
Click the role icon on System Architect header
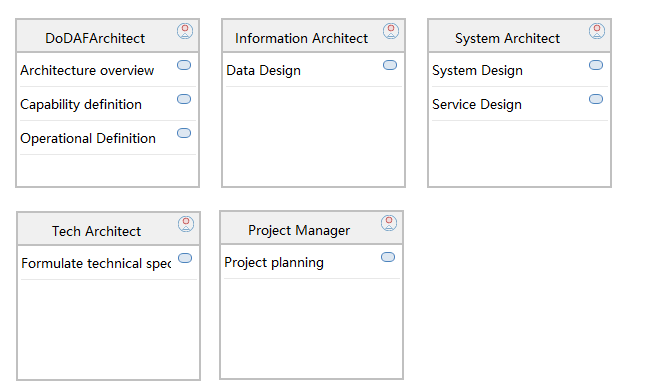pos(597,31)
